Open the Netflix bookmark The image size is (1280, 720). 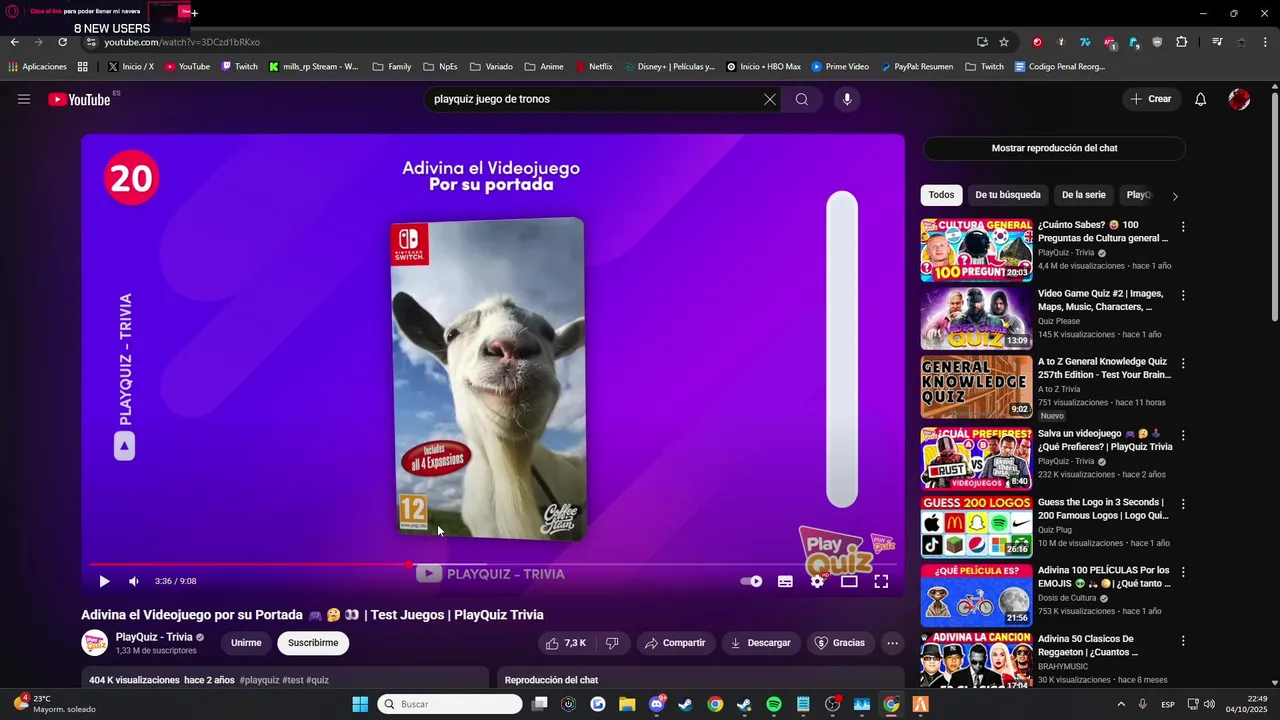[x=594, y=67]
